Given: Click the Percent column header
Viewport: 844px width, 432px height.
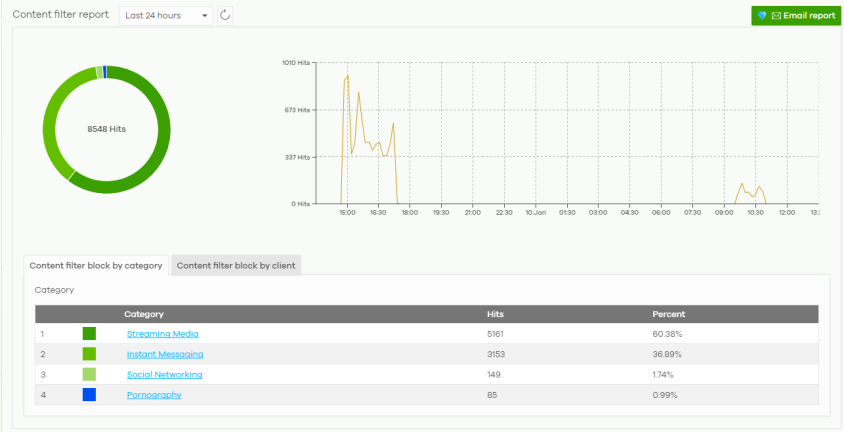Looking at the screenshot, I should click(x=668, y=314).
